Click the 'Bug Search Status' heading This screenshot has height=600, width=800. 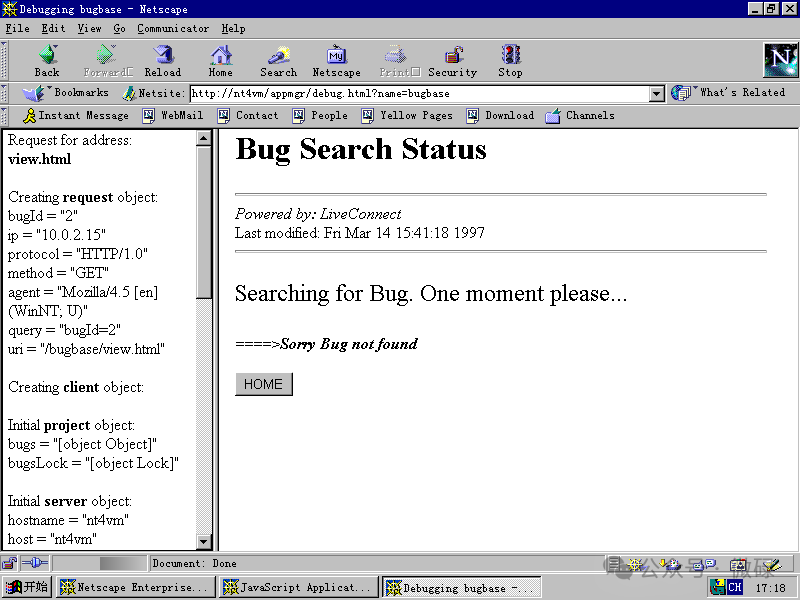pyautogui.click(x=361, y=149)
